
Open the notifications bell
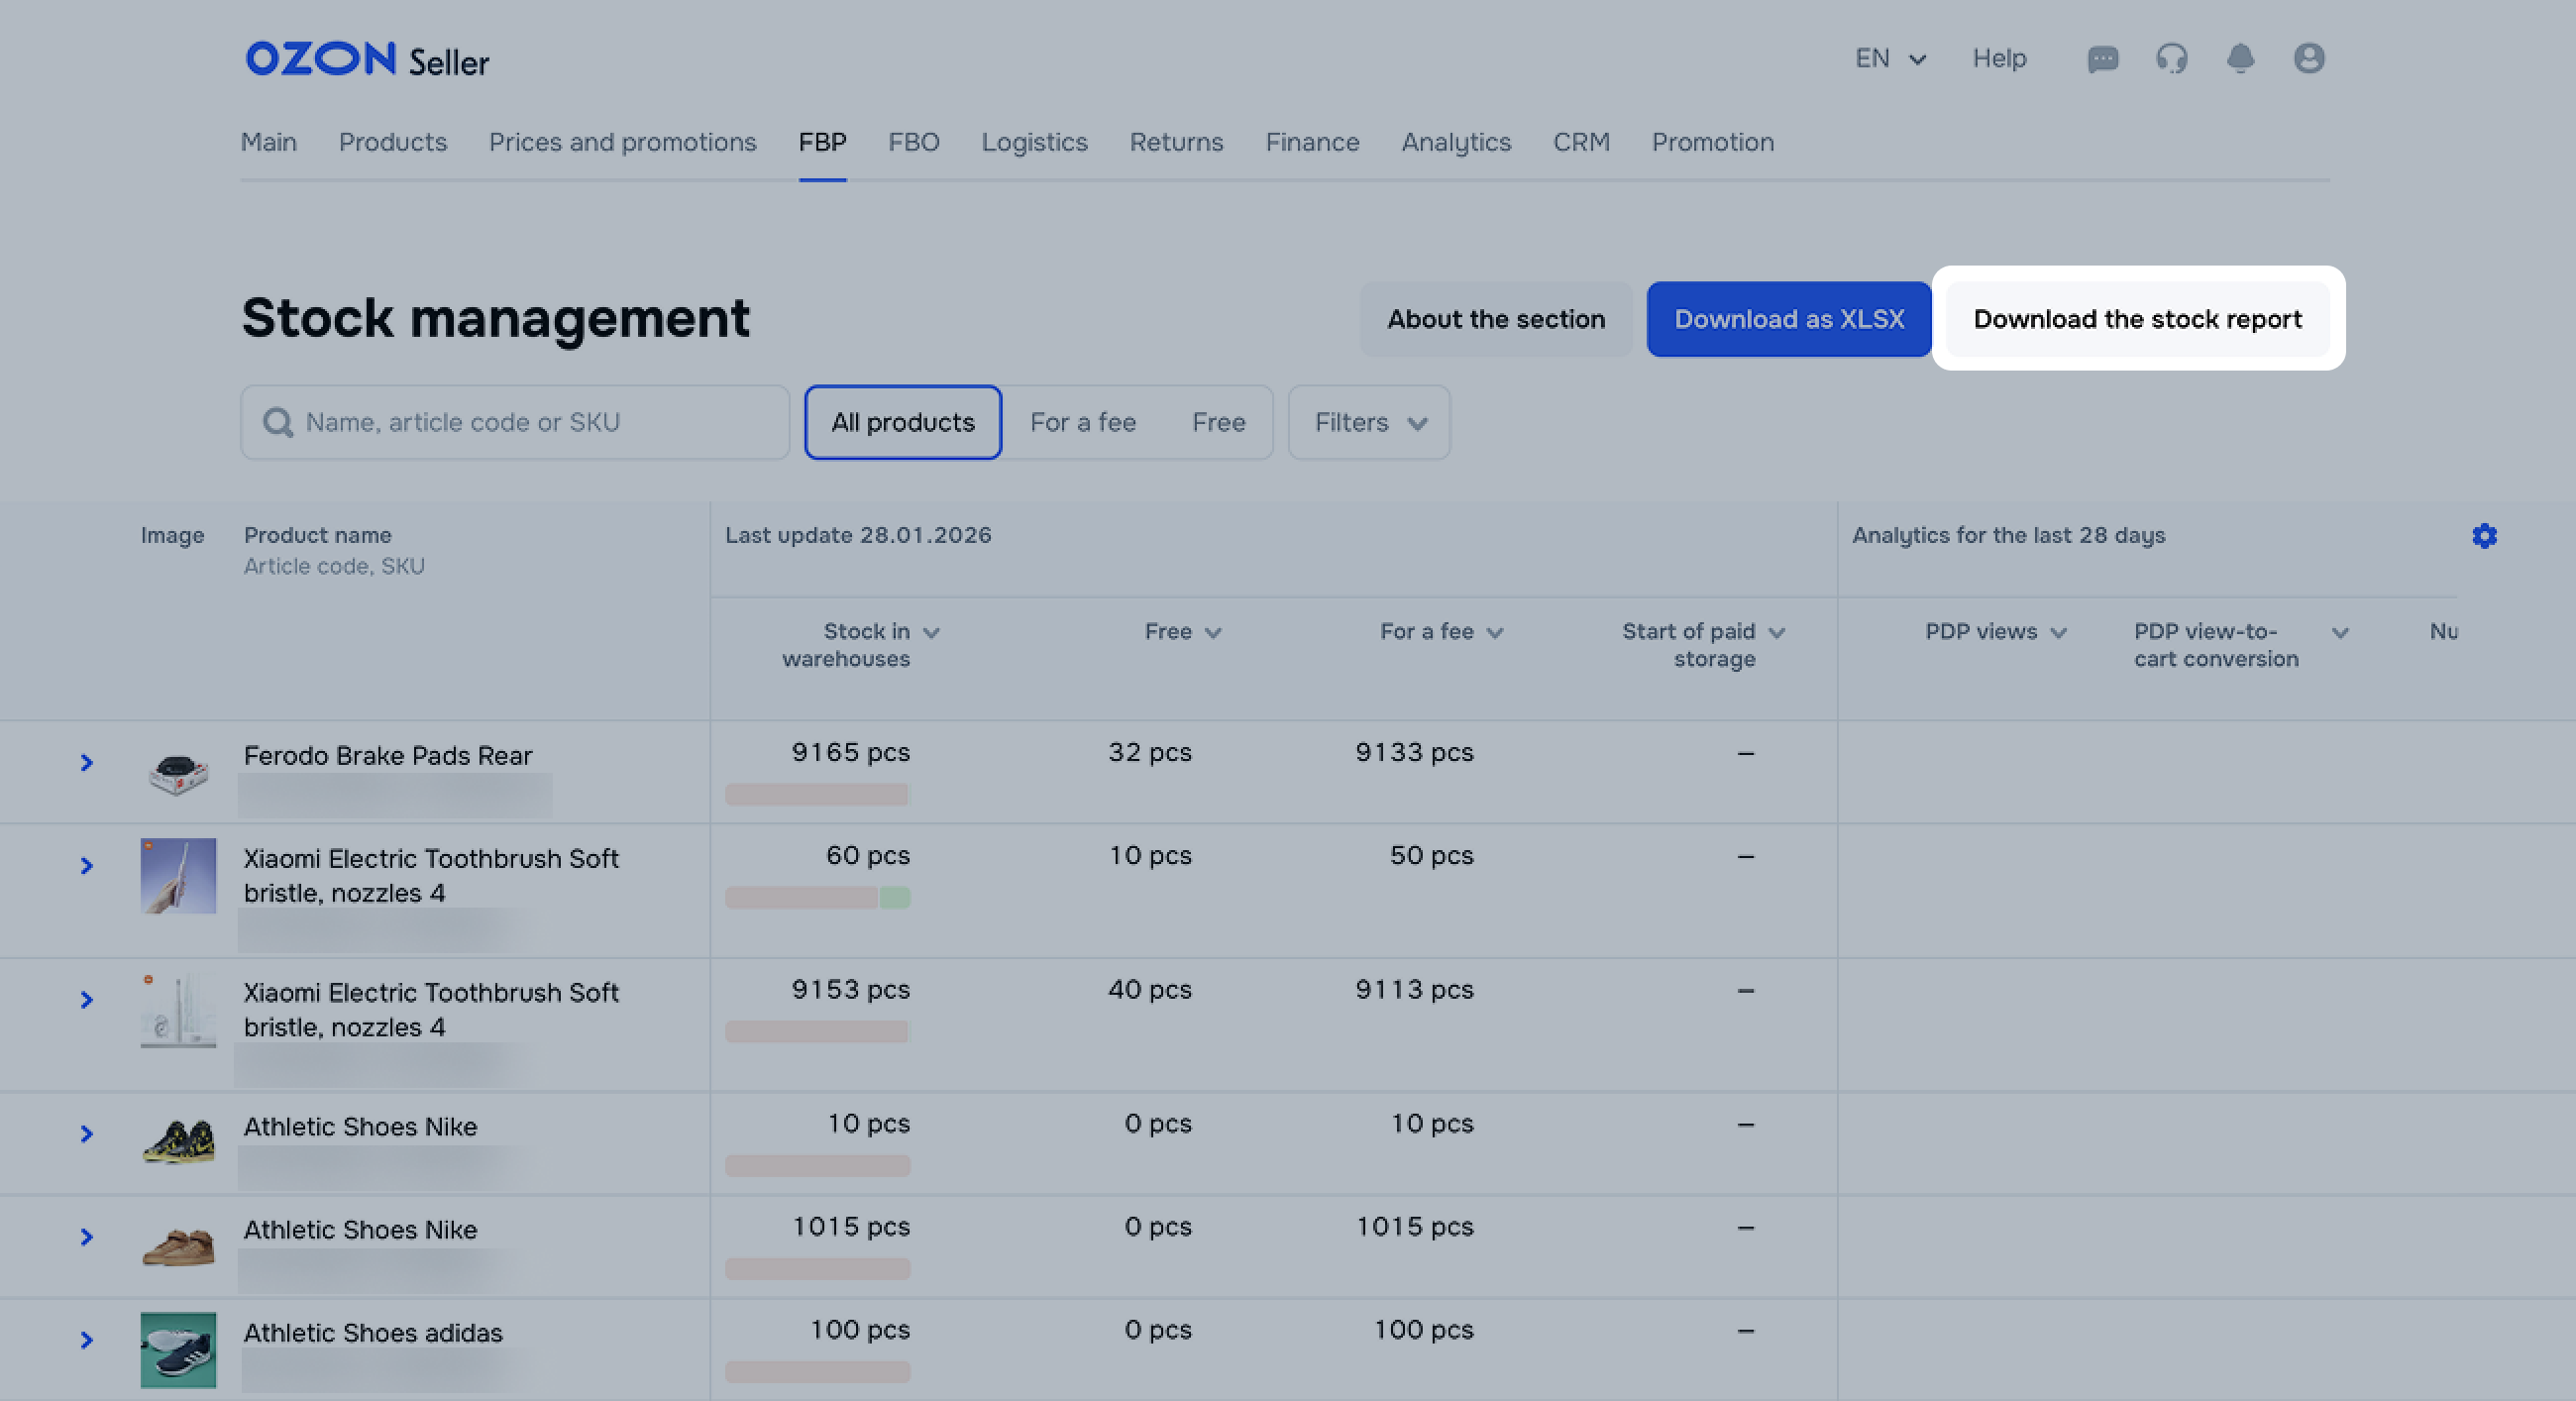[x=2240, y=59]
